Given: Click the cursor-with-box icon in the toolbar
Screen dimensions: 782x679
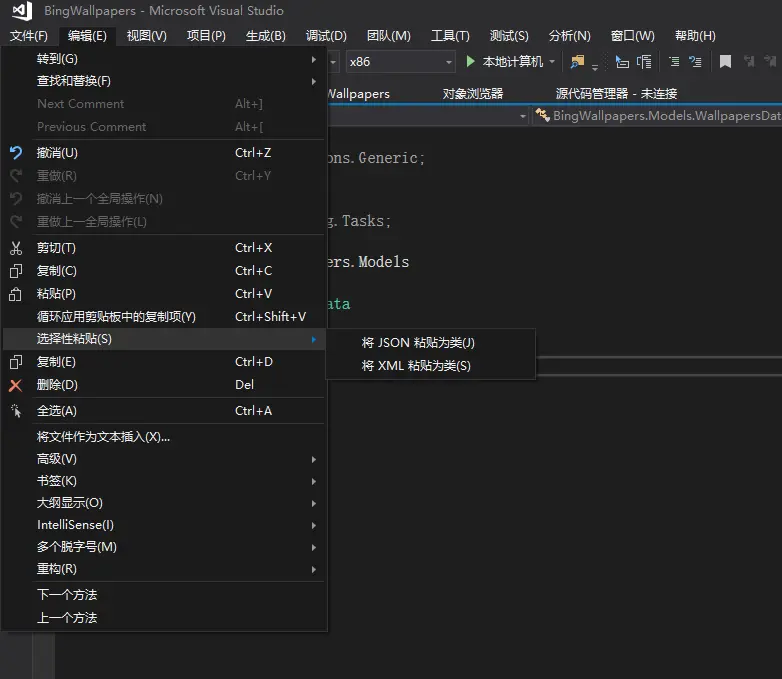Looking at the screenshot, I should pos(622,62).
